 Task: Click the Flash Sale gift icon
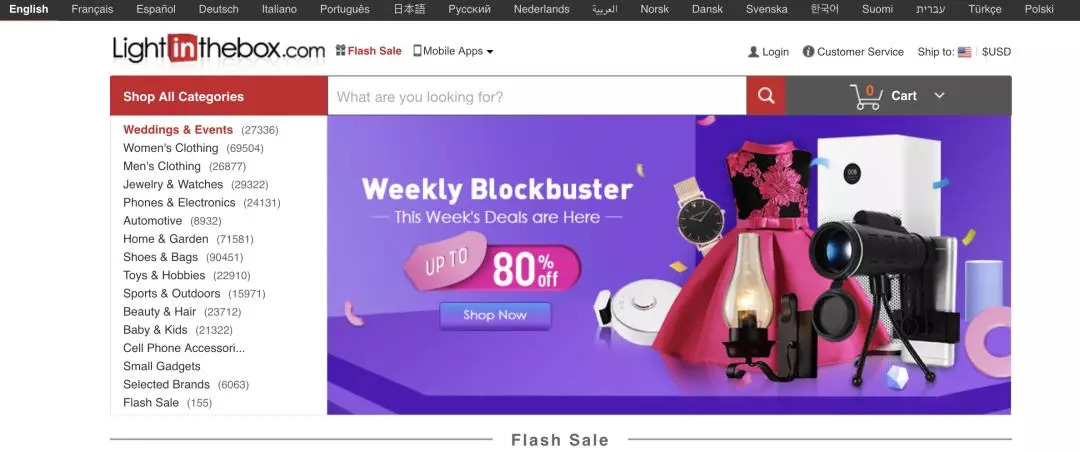(x=340, y=50)
